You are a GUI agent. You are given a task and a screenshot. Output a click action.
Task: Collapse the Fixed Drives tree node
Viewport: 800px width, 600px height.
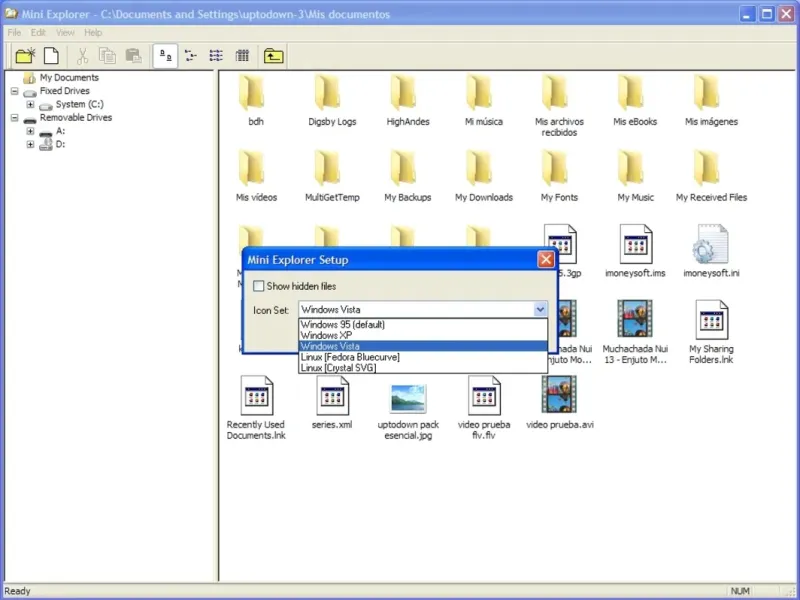coord(15,91)
